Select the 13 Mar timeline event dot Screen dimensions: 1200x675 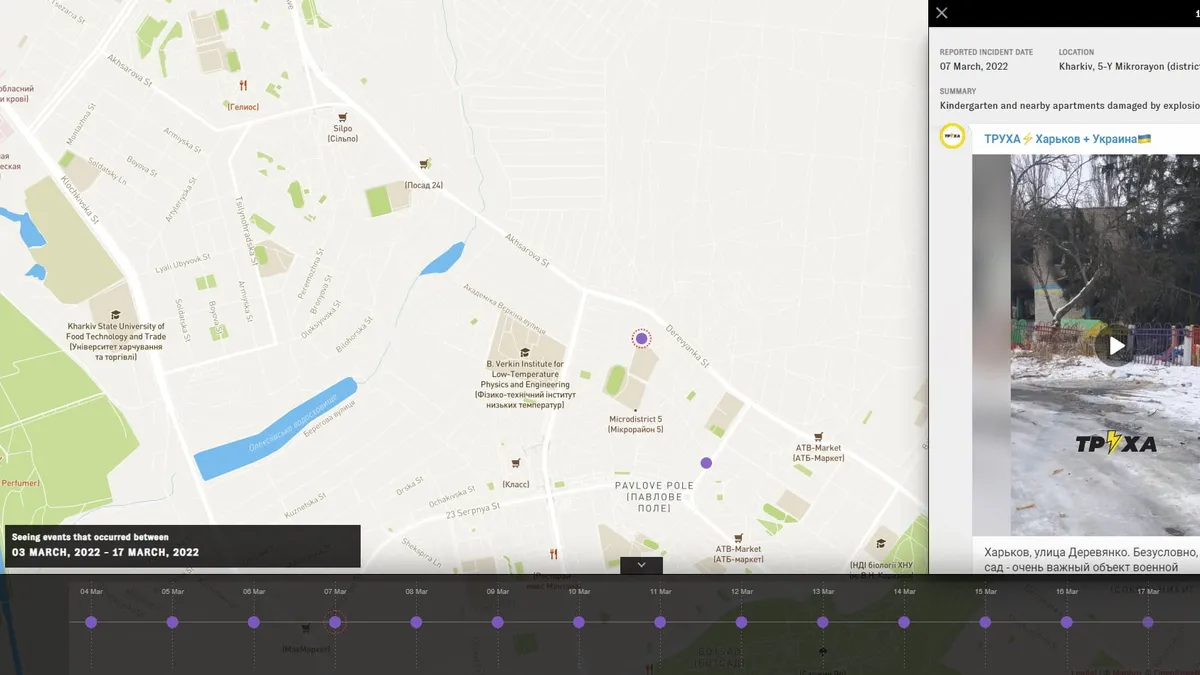click(823, 622)
